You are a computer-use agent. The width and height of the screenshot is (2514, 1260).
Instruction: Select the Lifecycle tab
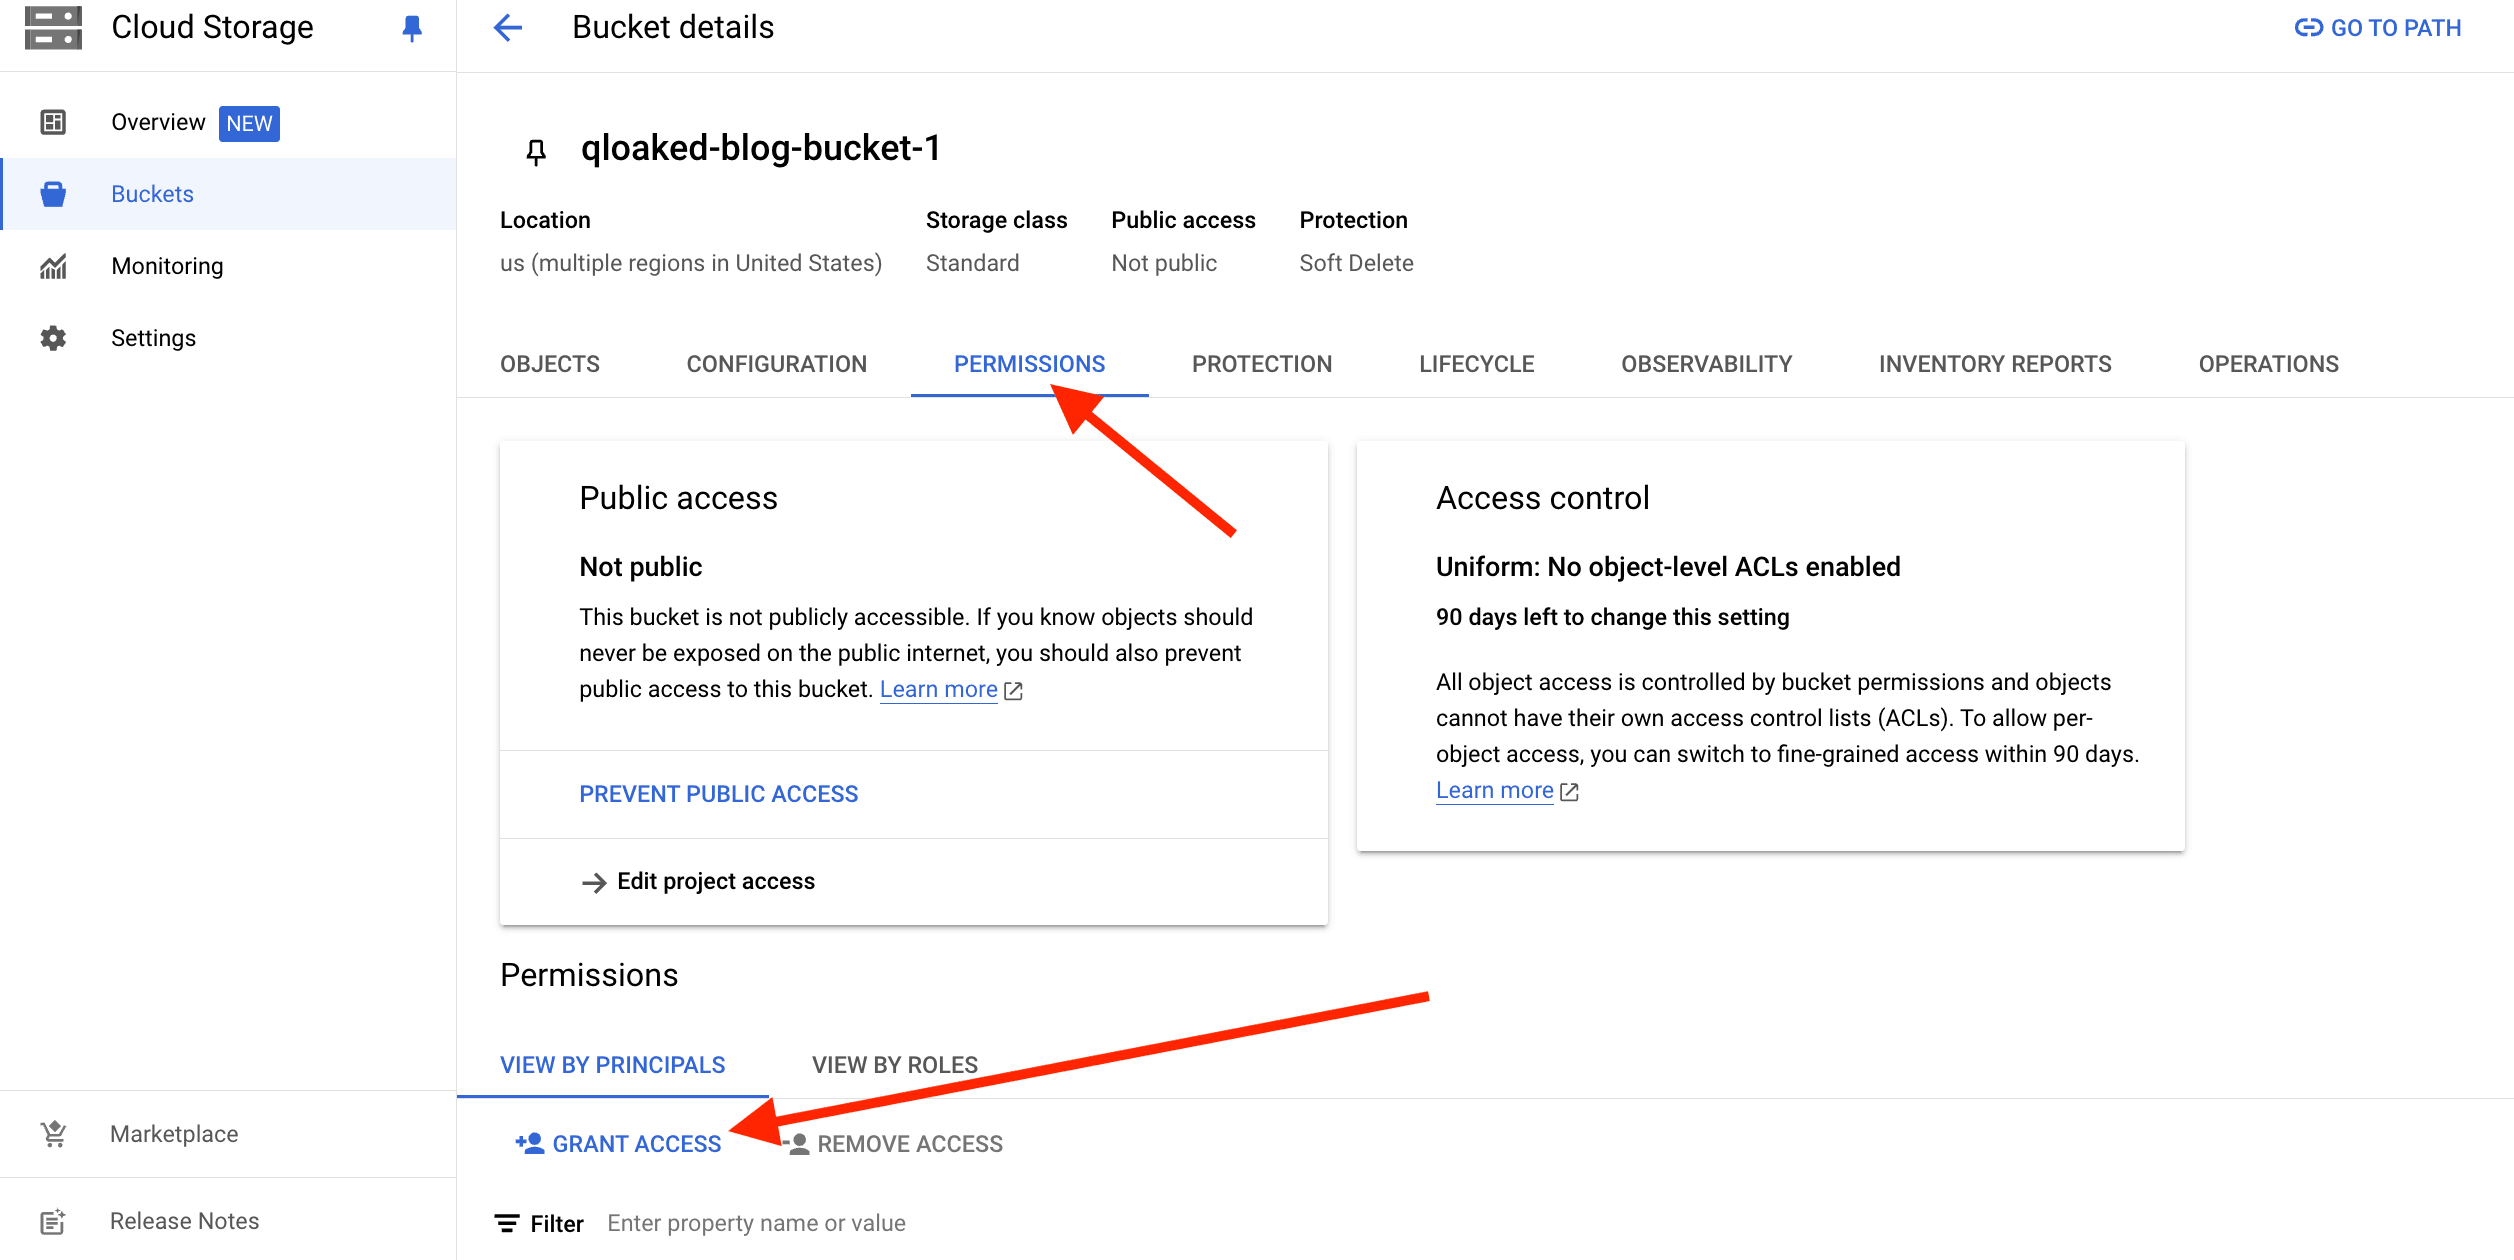tap(1477, 364)
